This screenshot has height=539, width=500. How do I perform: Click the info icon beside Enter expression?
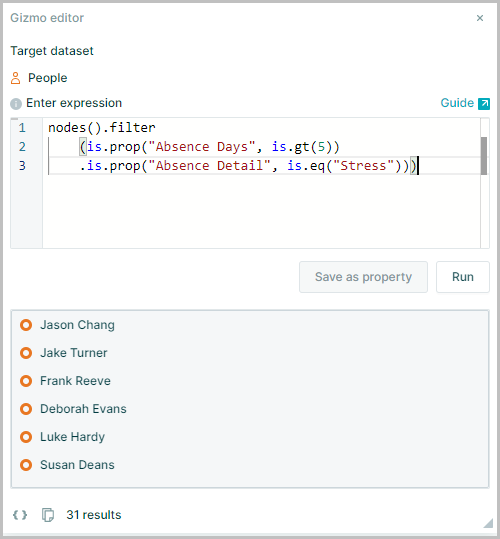(x=16, y=103)
